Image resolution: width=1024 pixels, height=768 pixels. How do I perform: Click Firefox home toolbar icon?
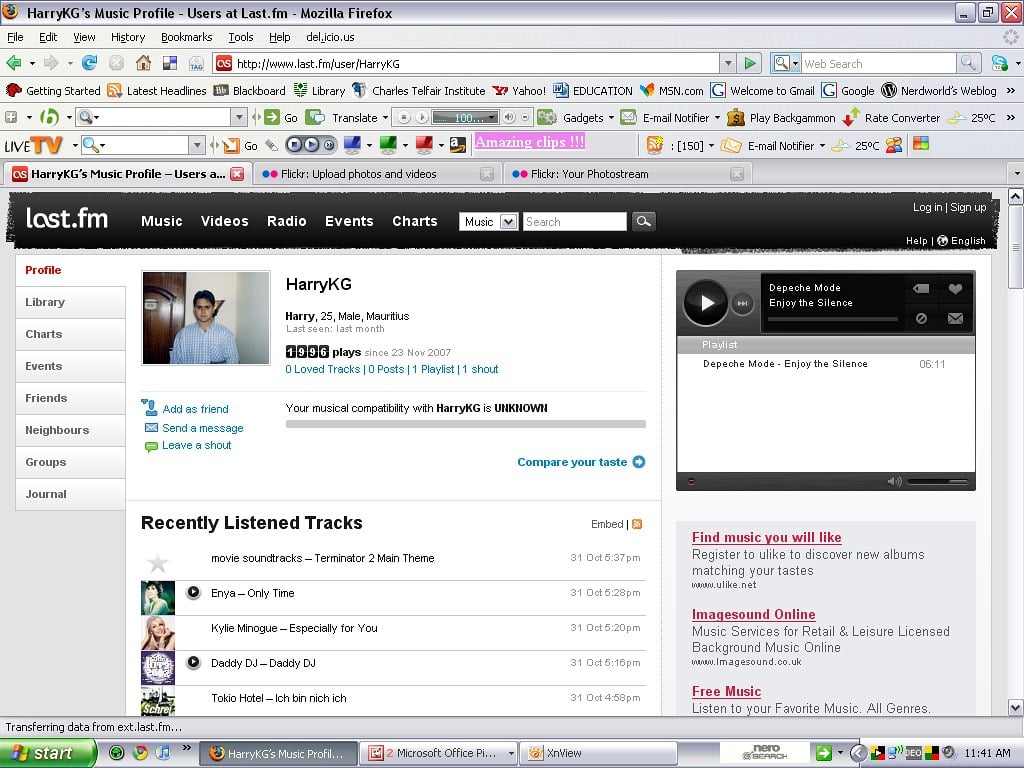pos(143,63)
